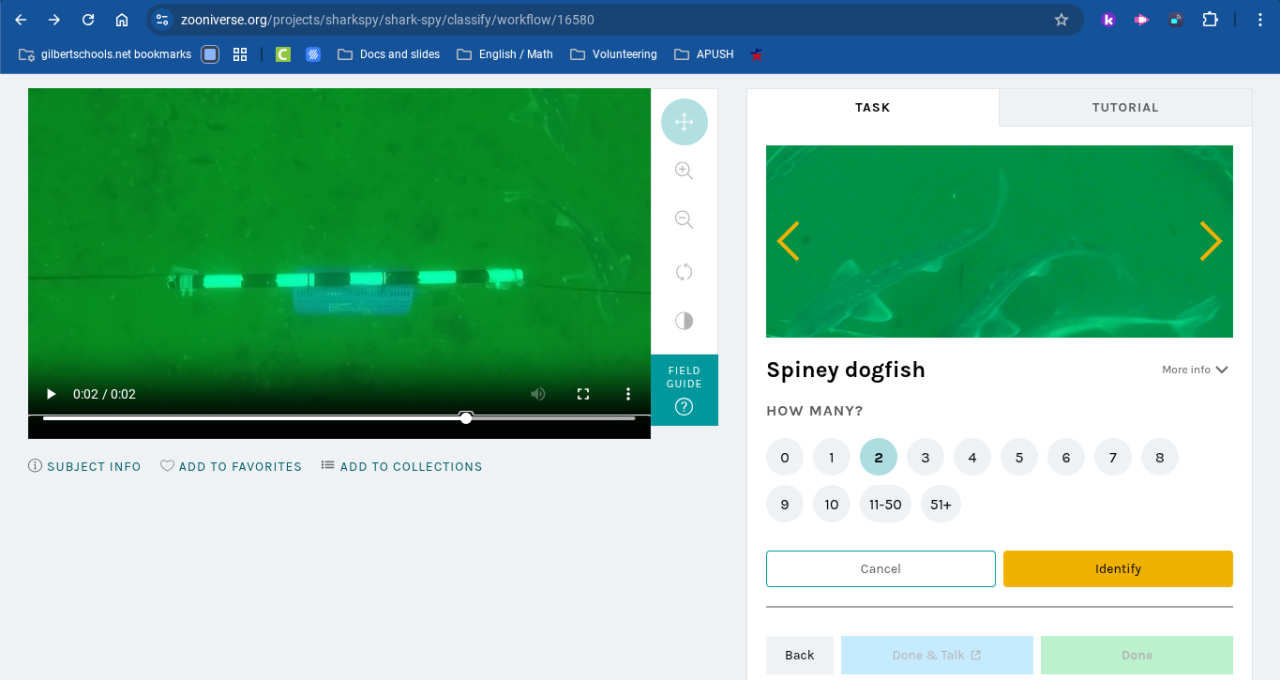Select 1 for how many

coord(832,457)
